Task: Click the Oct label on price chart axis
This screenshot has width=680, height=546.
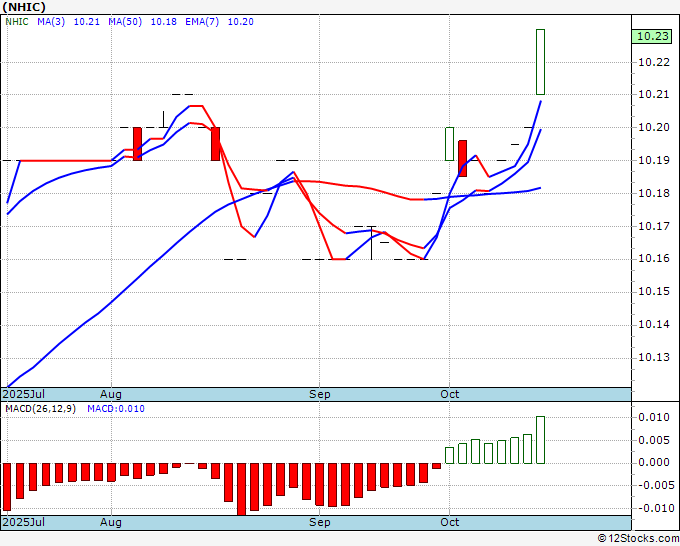Action: click(450, 394)
